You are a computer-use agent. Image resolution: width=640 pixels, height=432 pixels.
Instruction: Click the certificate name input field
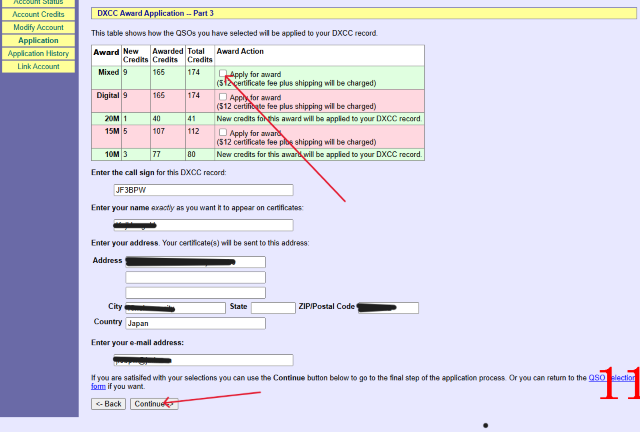(x=203, y=225)
